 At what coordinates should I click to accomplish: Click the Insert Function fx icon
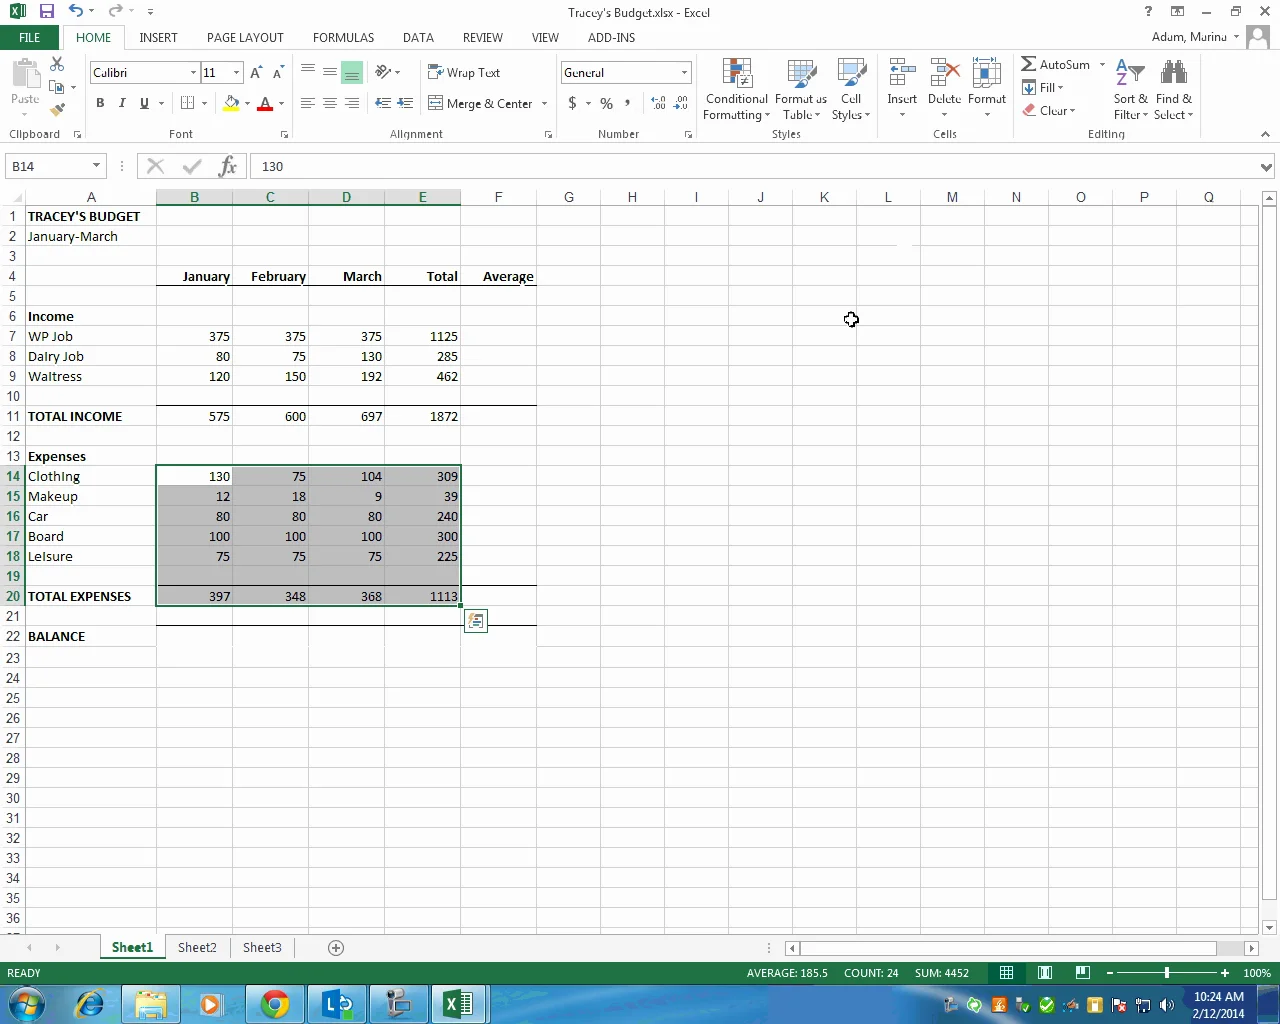pos(228,166)
